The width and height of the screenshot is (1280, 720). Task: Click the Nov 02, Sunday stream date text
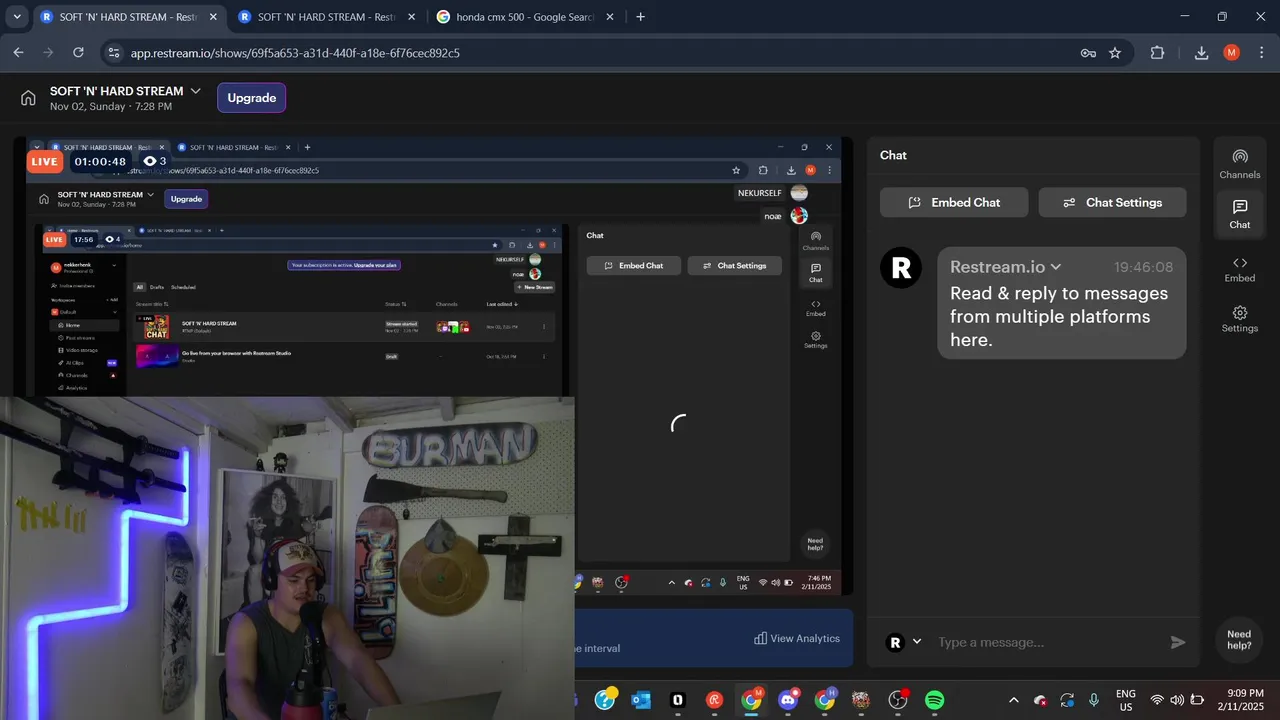pos(111,106)
